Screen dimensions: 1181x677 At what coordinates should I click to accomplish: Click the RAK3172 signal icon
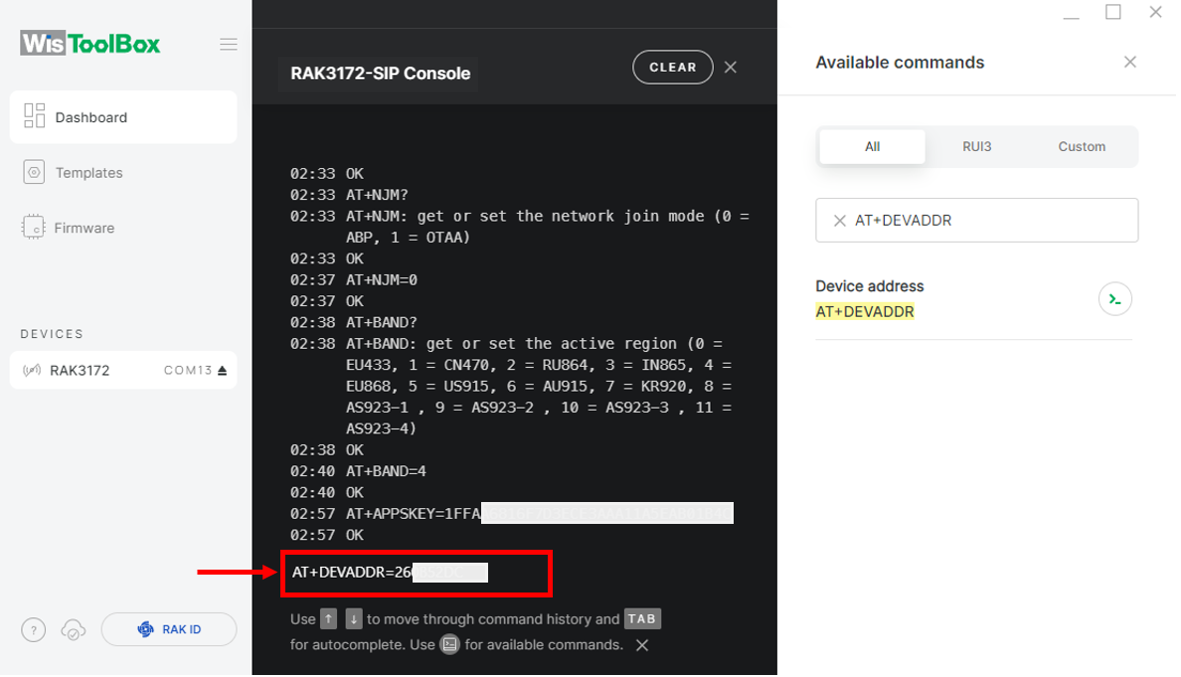32,371
